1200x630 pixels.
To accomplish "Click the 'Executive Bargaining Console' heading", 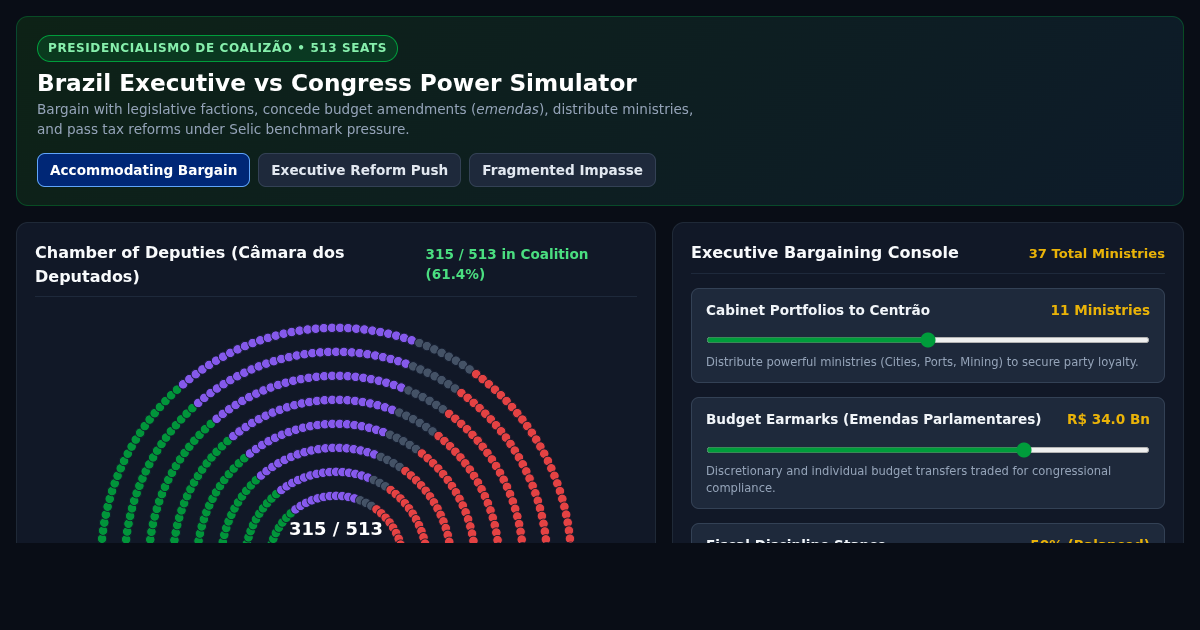I will [x=825, y=253].
